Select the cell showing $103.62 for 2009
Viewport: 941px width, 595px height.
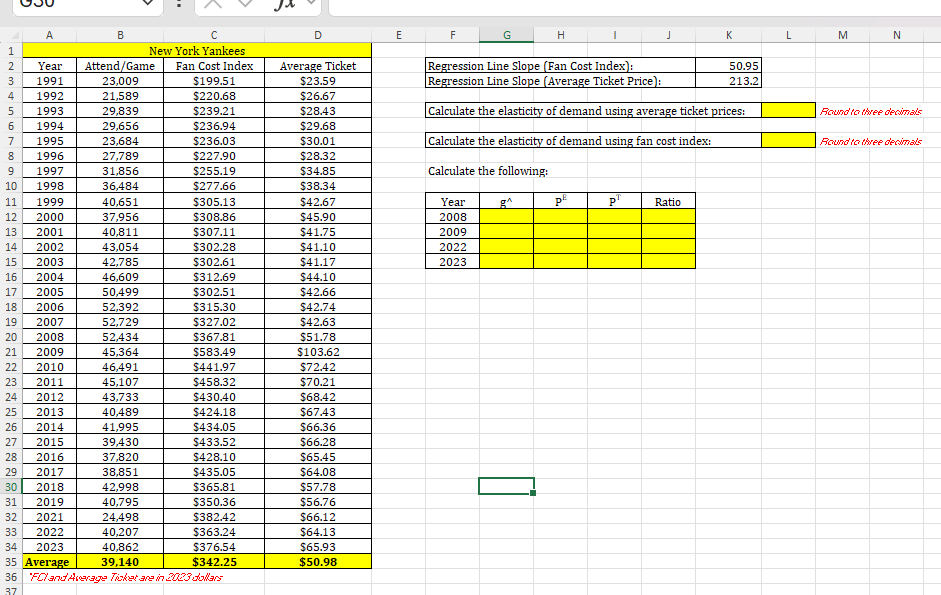pyautogui.click(x=317, y=351)
